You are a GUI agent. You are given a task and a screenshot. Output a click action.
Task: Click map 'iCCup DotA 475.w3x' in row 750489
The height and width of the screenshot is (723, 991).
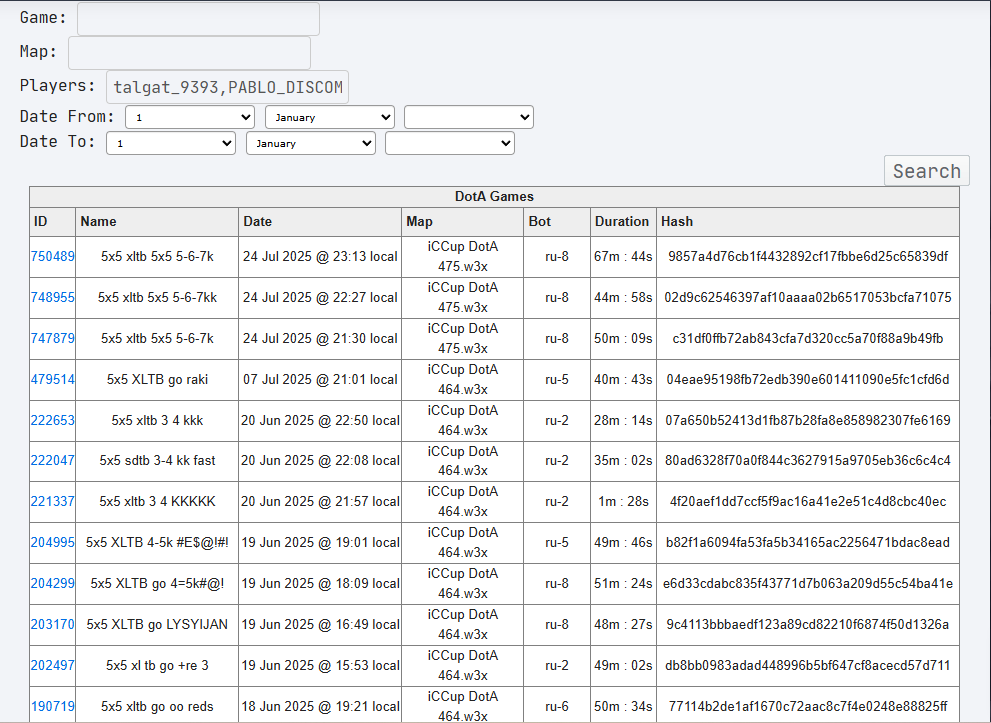[x=463, y=257]
